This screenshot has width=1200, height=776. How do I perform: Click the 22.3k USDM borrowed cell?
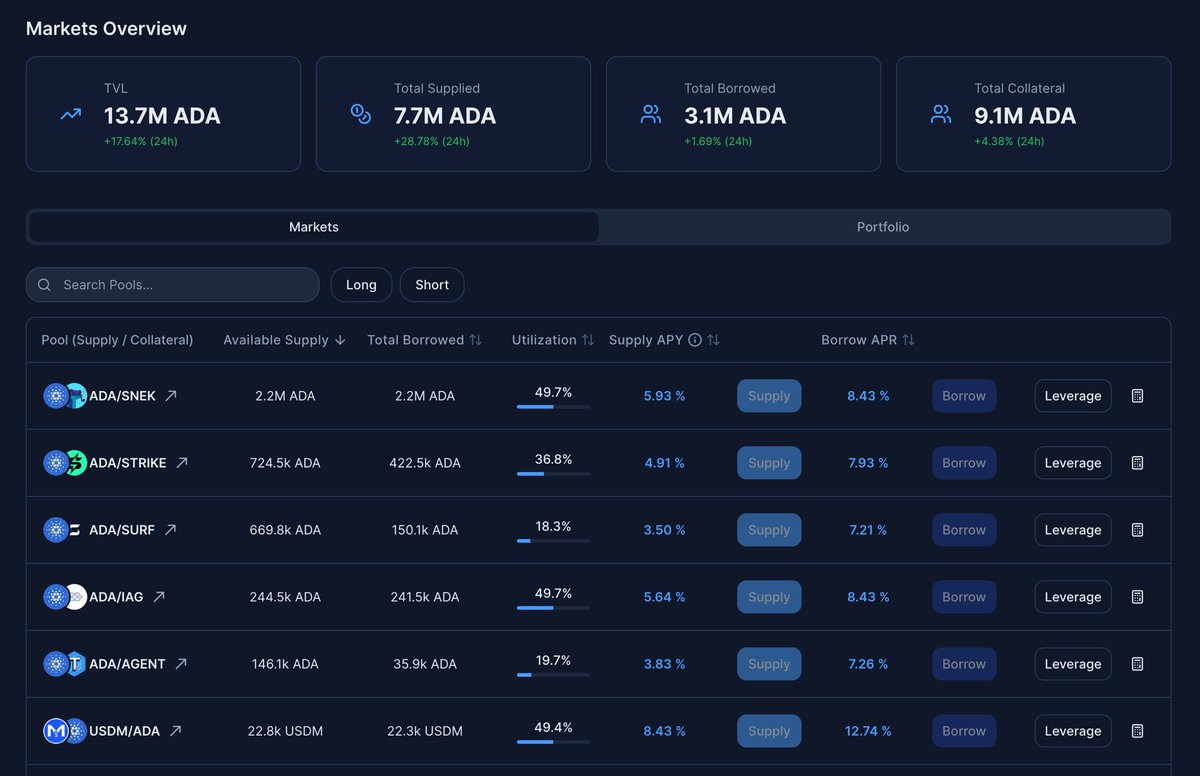[425, 731]
